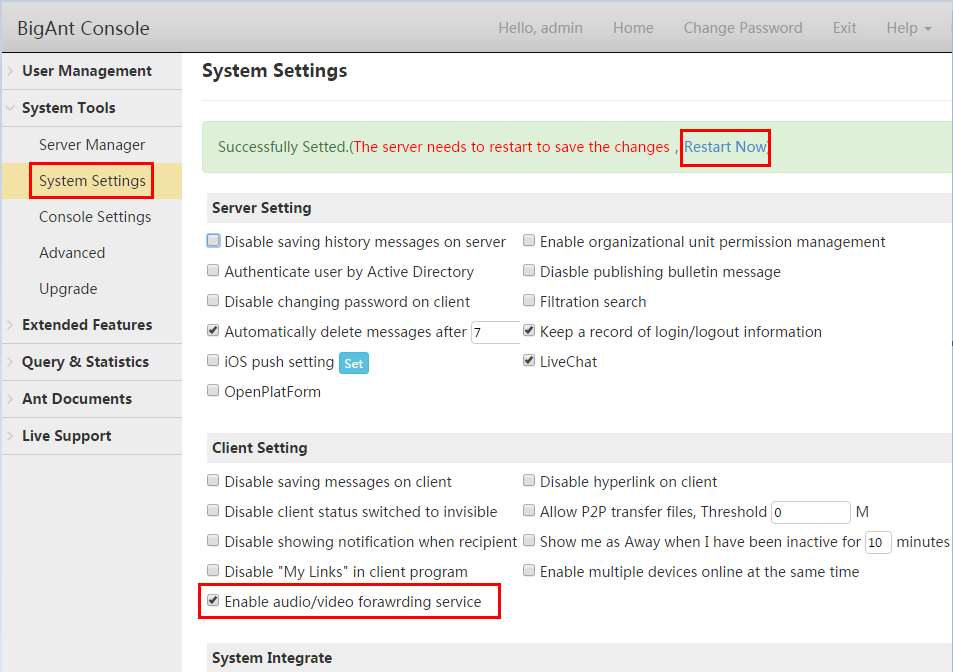
Task: Check the Filtration search option
Action: coord(529,300)
